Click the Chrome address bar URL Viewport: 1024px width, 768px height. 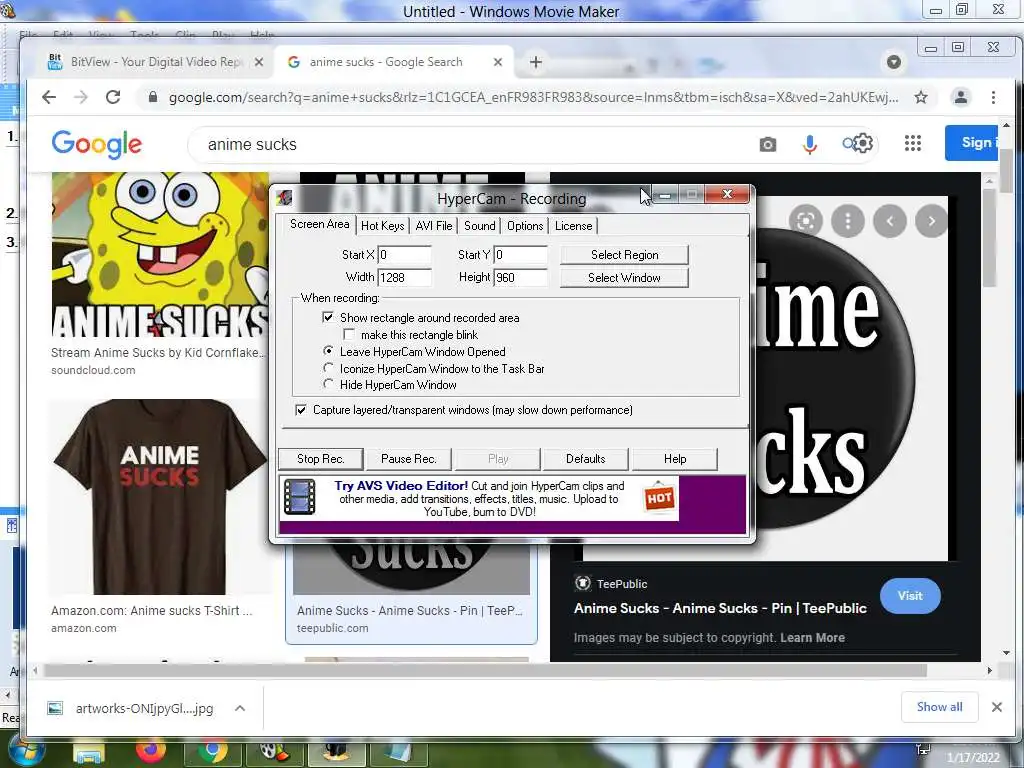coord(533,97)
